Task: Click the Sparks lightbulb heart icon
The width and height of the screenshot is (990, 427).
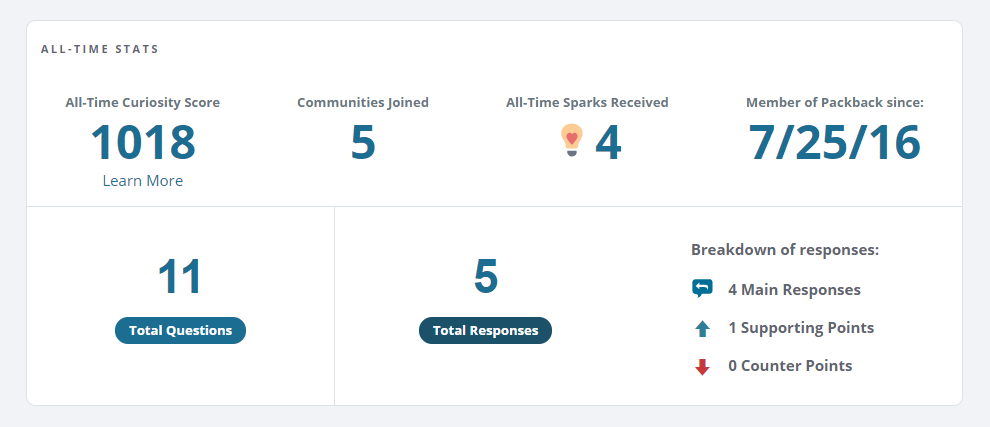Action: (x=571, y=141)
